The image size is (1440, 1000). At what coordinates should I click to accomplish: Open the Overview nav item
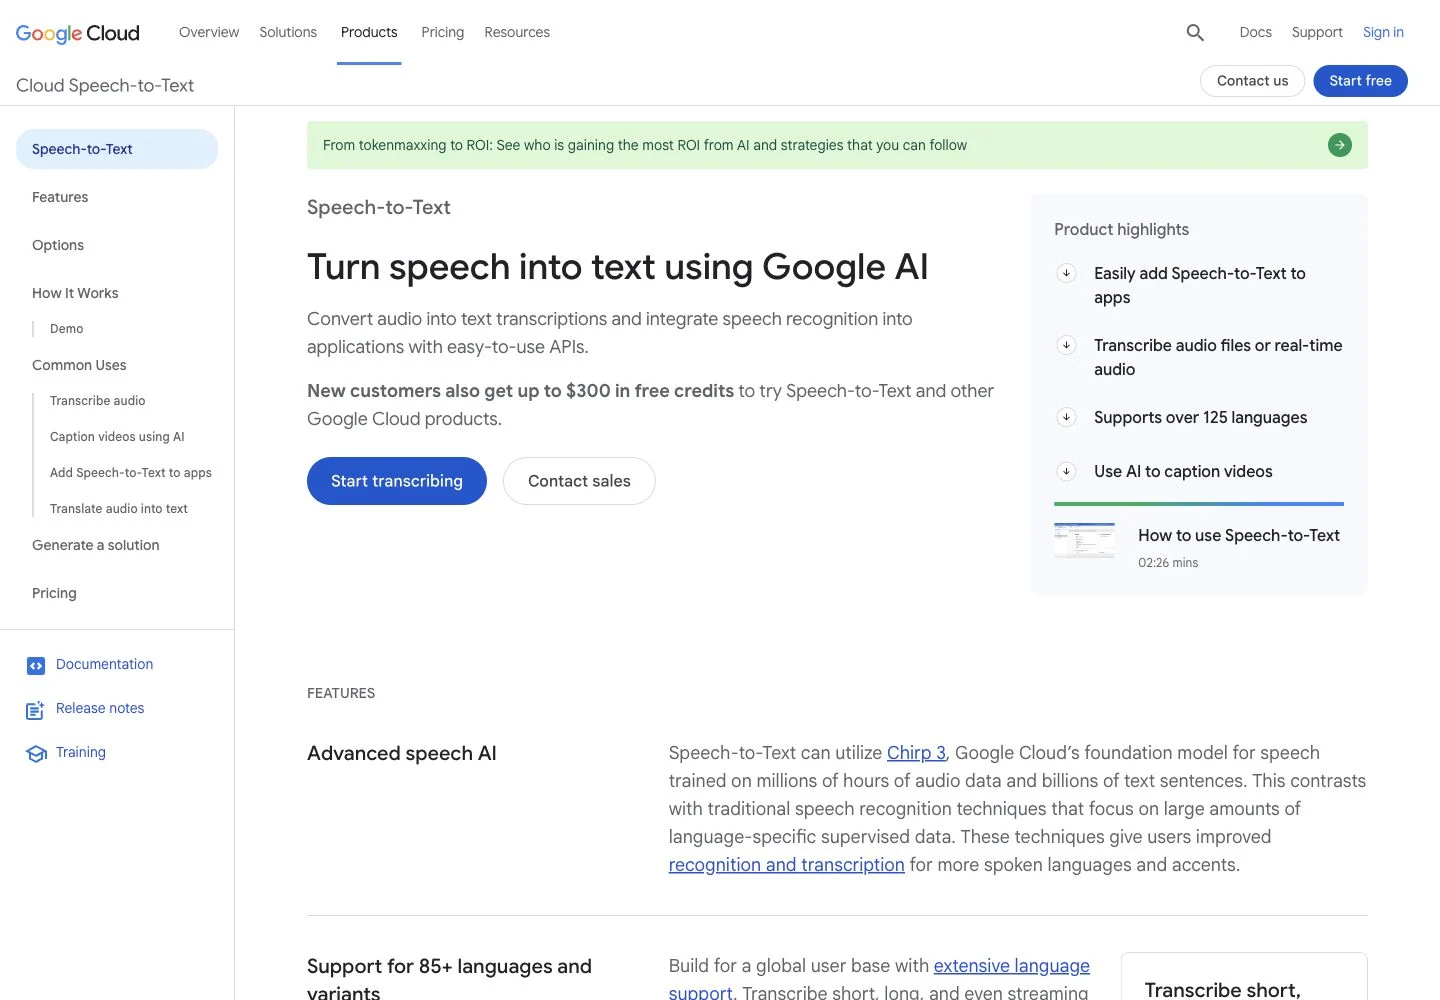click(209, 32)
